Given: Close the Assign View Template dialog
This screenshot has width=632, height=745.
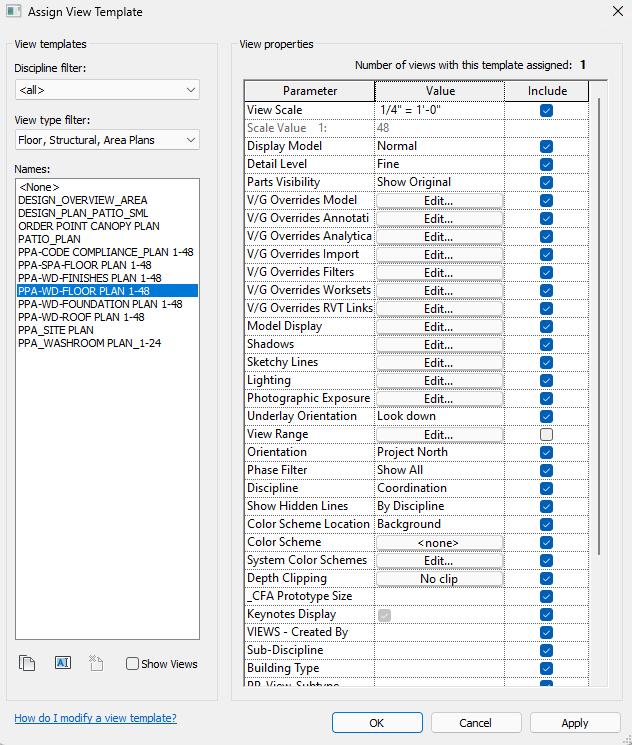Looking at the screenshot, I should (x=618, y=11).
